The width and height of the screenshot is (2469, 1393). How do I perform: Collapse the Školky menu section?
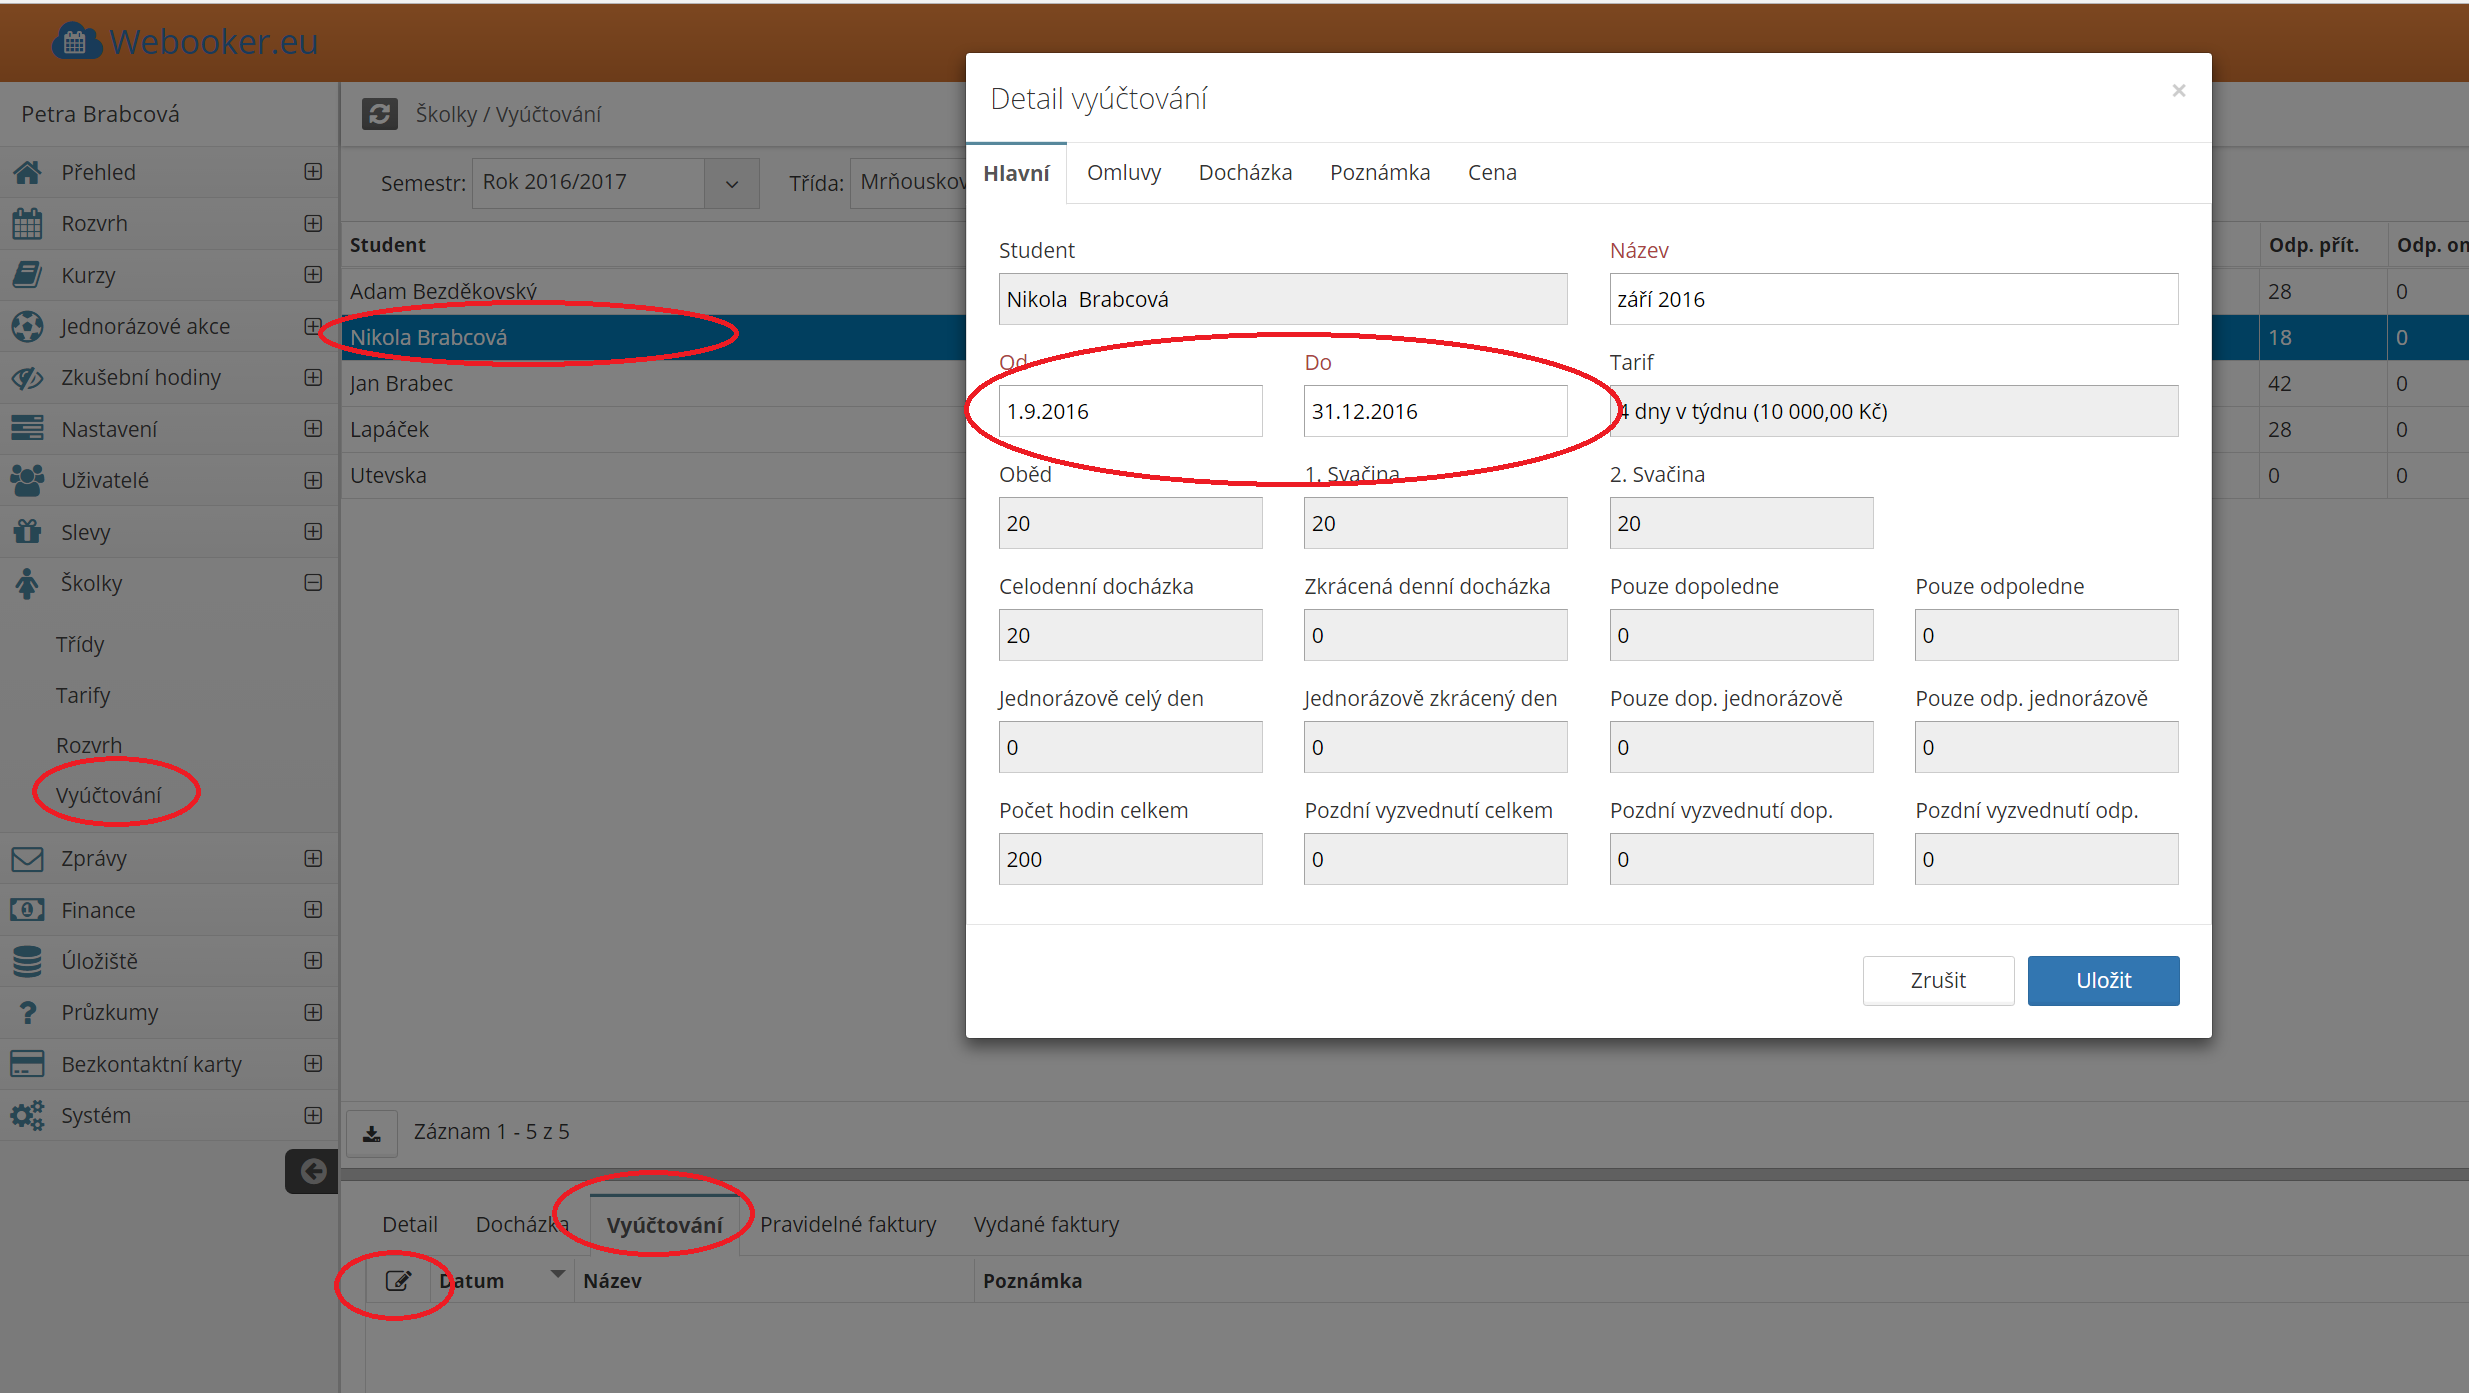coord(313,583)
